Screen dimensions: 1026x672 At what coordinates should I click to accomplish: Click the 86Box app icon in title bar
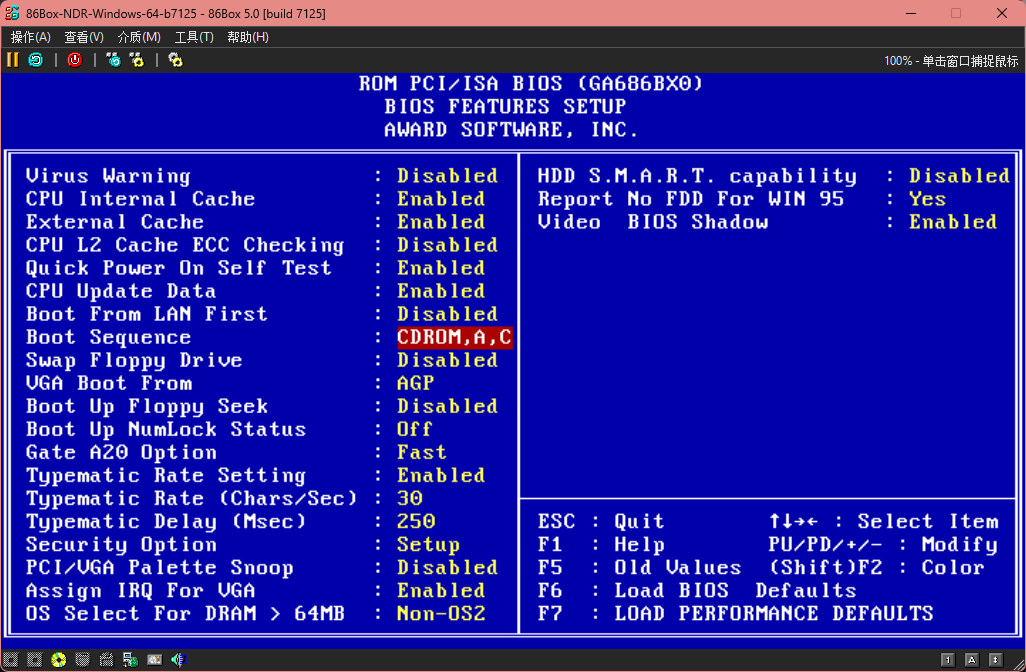(12, 13)
